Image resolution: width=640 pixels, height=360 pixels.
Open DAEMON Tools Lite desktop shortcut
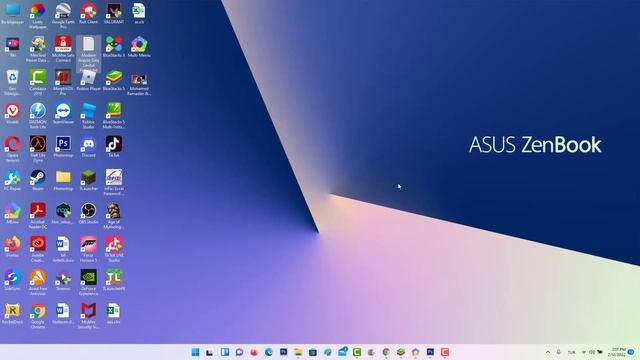[38, 115]
